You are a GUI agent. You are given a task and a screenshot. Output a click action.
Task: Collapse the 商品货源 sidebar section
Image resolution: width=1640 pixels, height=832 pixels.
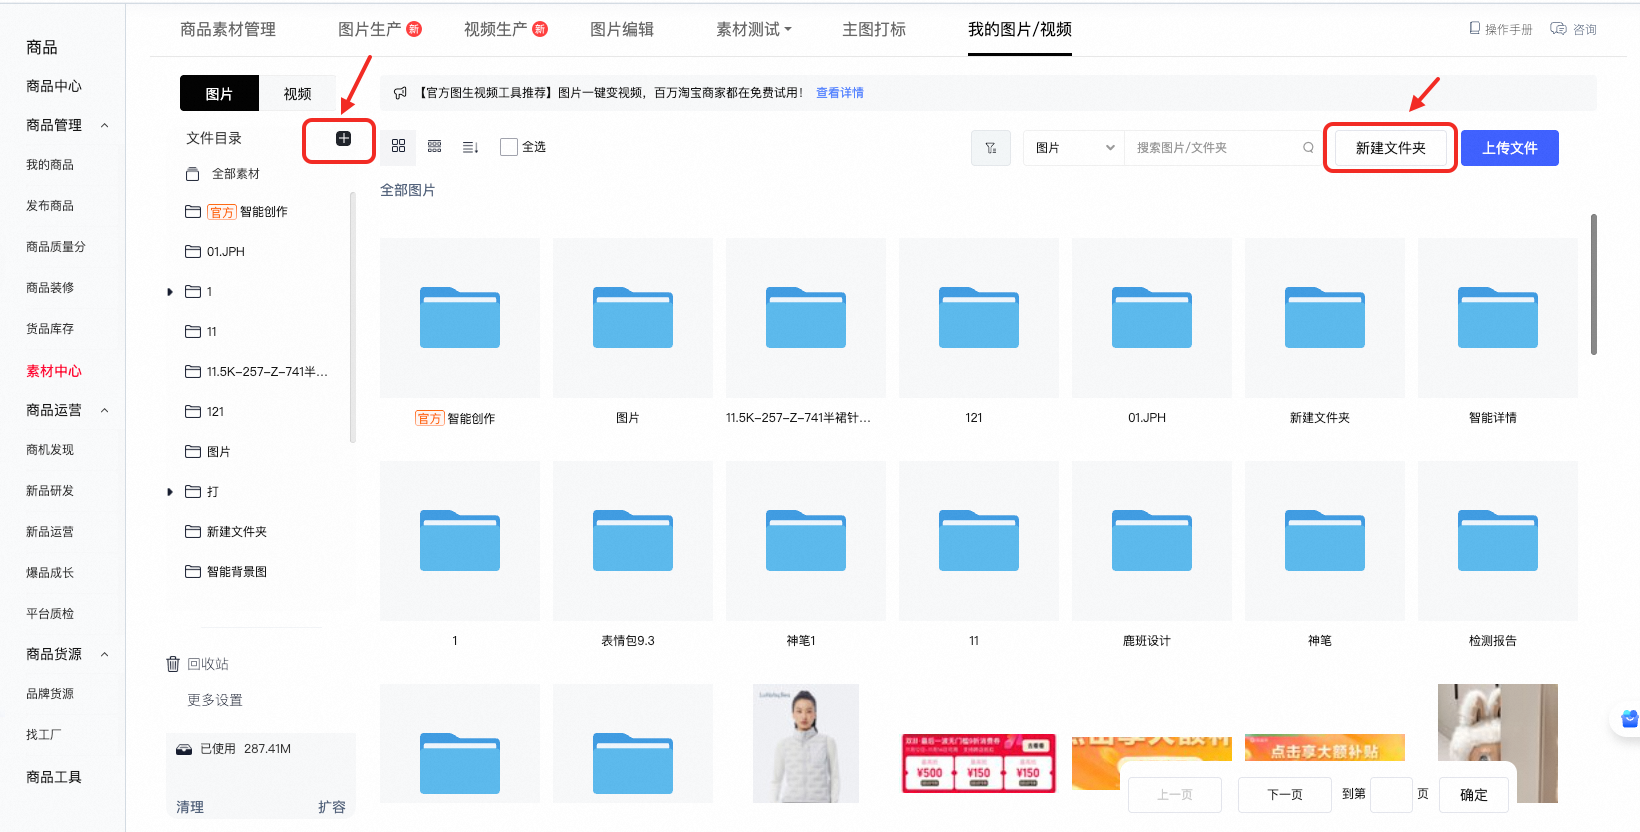coord(104,655)
